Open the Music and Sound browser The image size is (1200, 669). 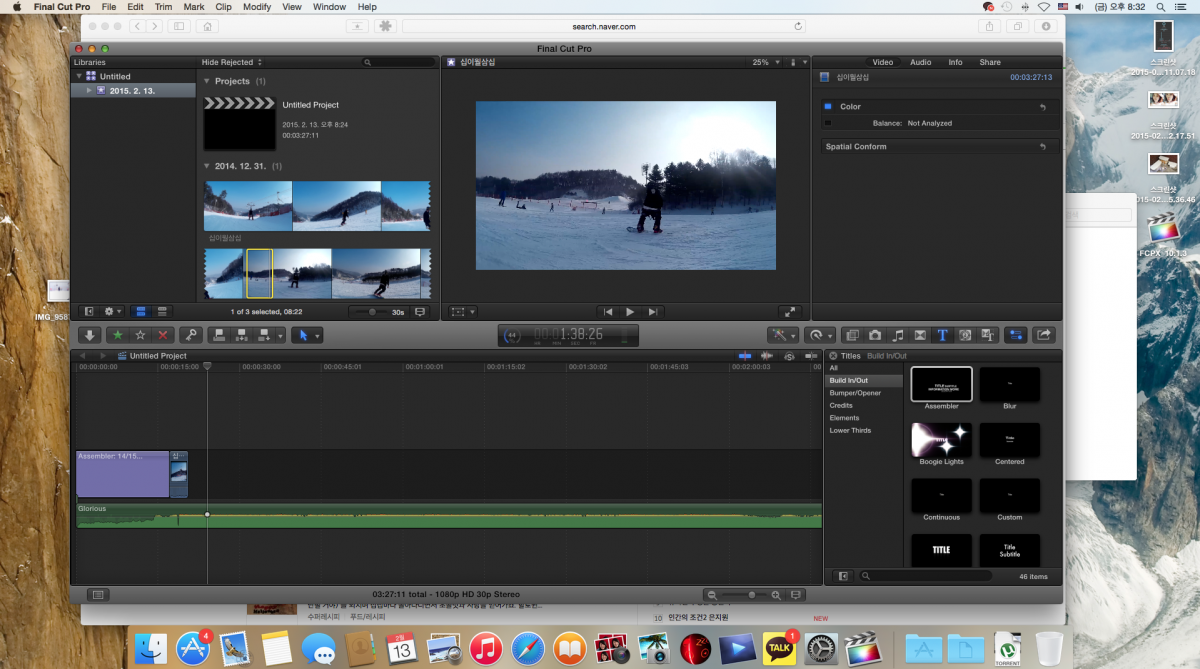pos(897,336)
